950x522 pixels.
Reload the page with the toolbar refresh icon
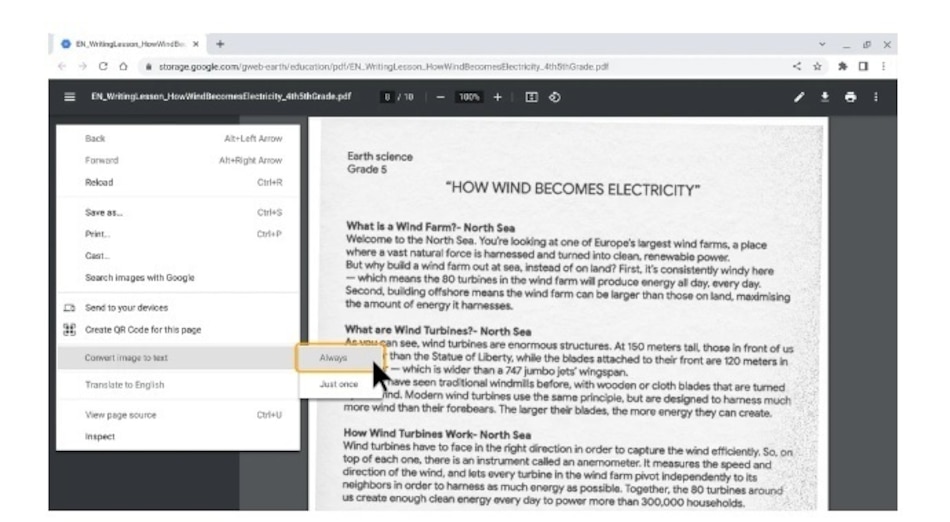[103, 66]
